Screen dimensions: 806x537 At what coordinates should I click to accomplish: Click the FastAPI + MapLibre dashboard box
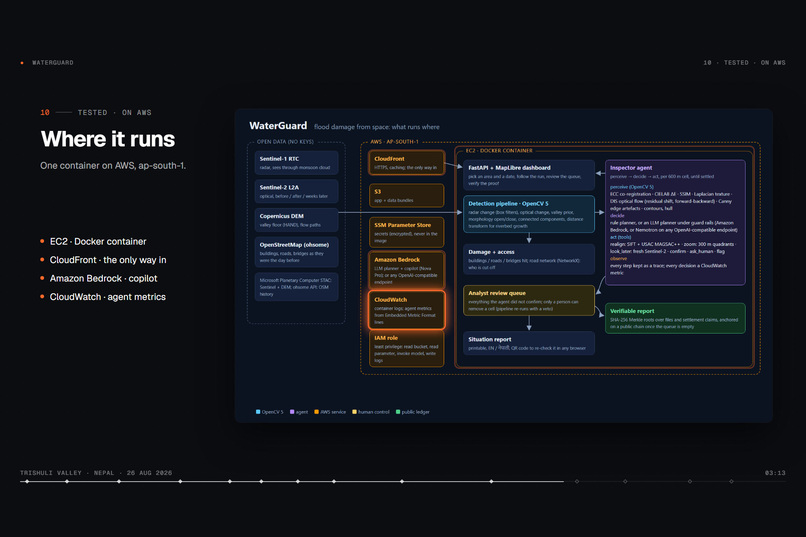click(529, 175)
